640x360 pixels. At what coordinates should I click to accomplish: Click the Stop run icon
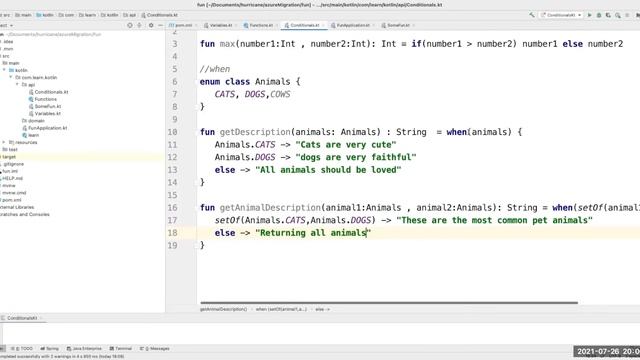click(x=627, y=15)
